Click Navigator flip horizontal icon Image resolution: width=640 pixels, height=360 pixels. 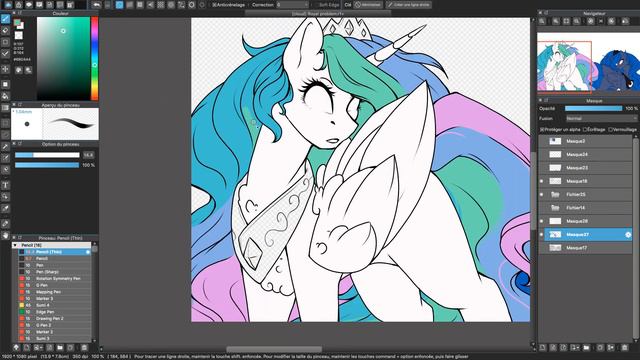[x=625, y=21]
